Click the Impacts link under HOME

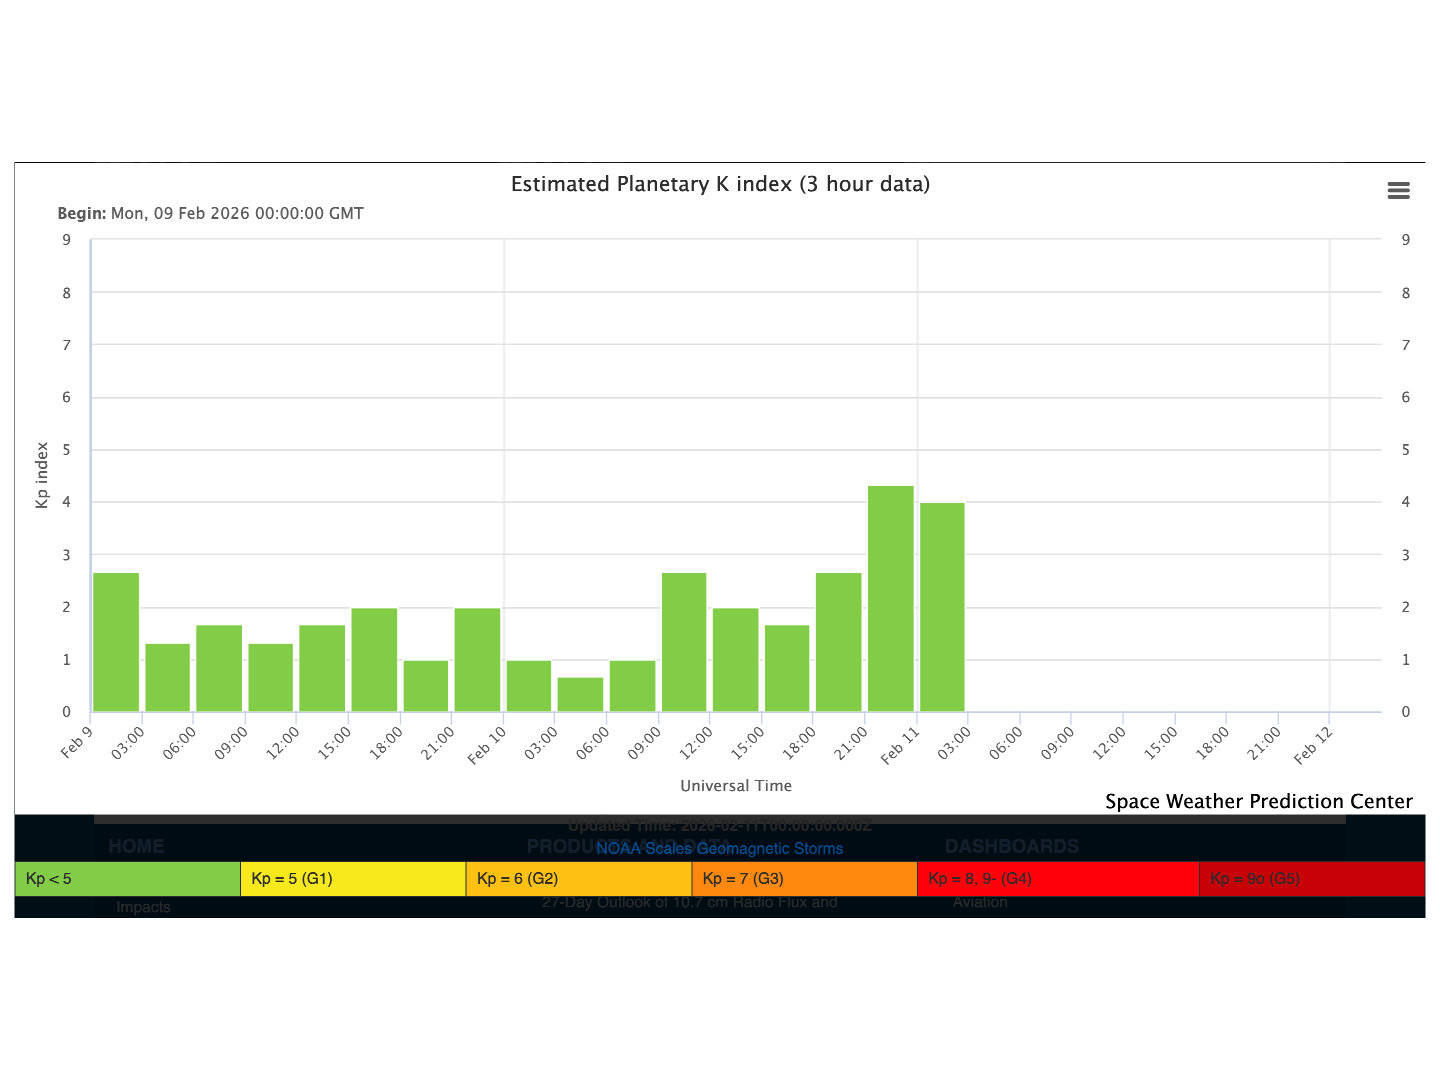tap(143, 907)
